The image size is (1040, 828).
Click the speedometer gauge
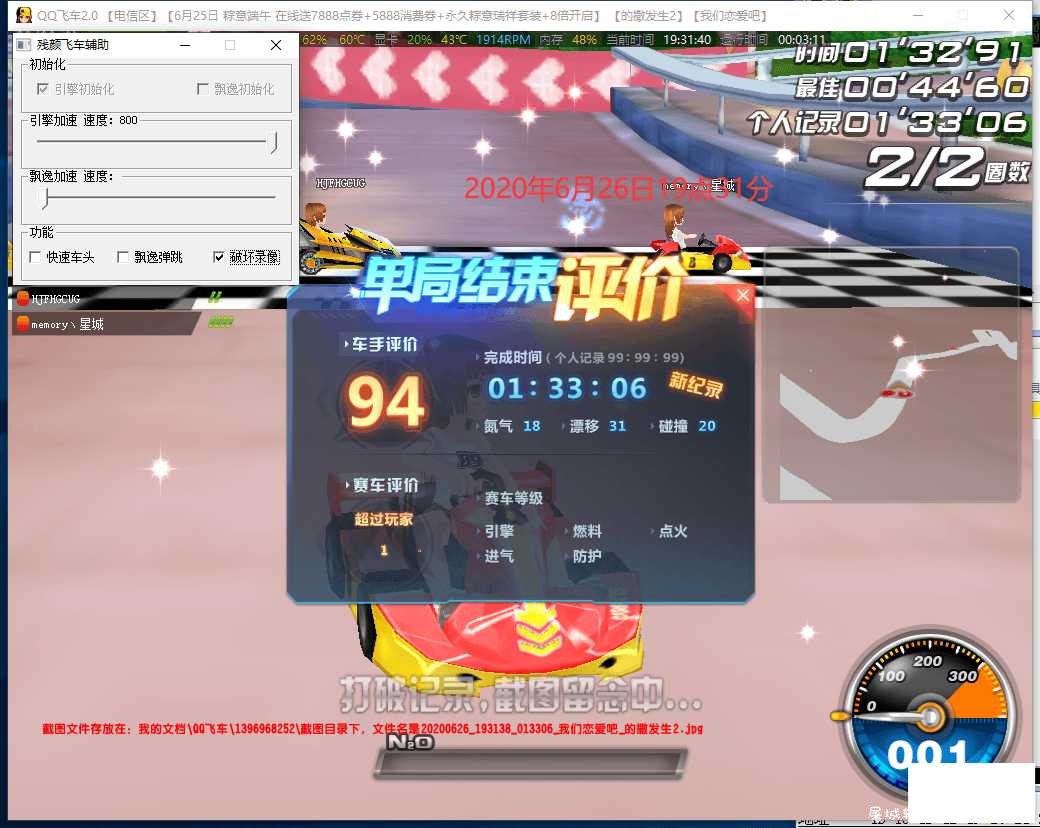pos(929,713)
